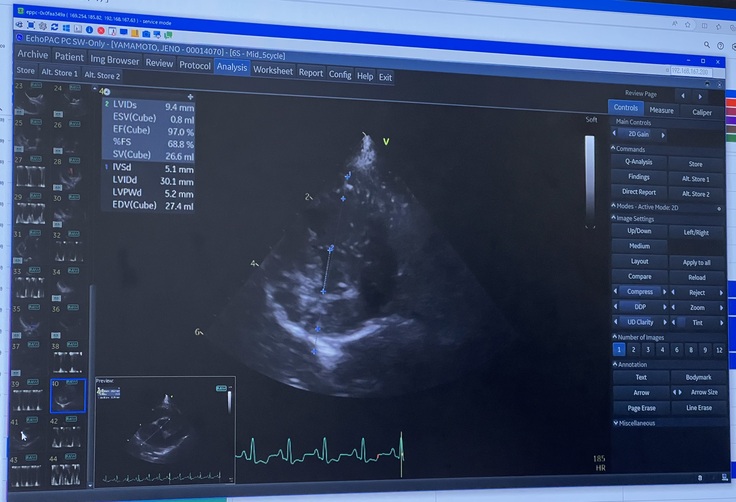
Task: Select 4 in Number of Images
Action: click(662, 349)
